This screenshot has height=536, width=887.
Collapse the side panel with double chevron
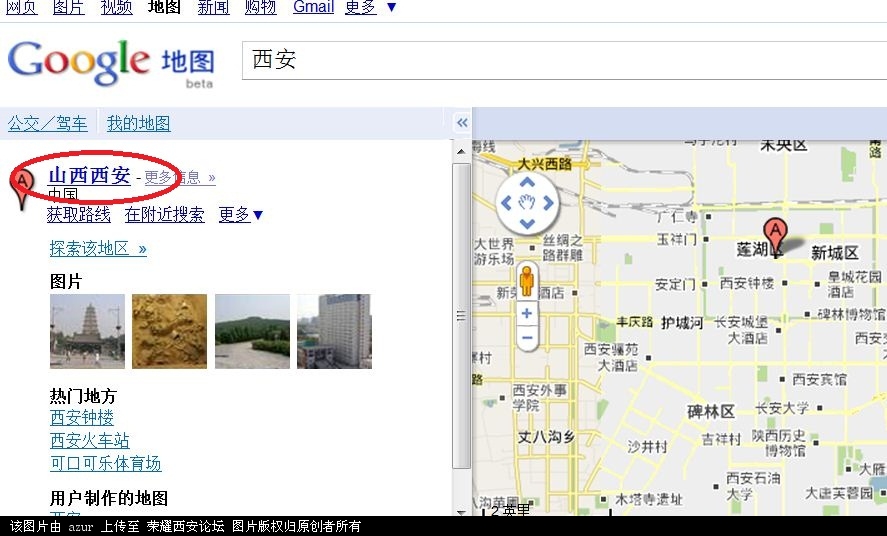tap(462, 123)
